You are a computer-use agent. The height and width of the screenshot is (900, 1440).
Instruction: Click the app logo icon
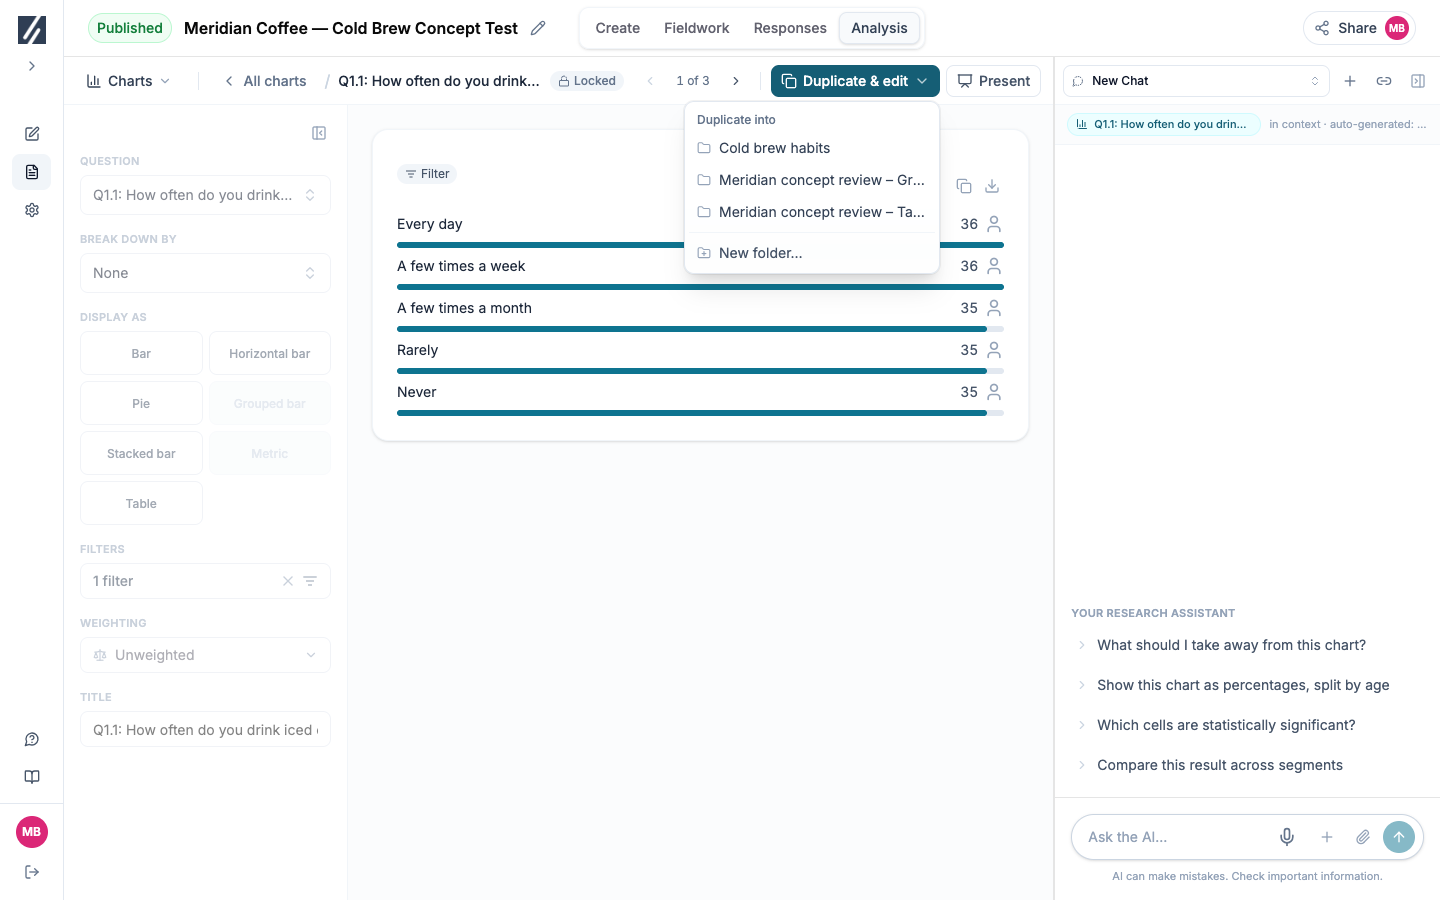32,29
